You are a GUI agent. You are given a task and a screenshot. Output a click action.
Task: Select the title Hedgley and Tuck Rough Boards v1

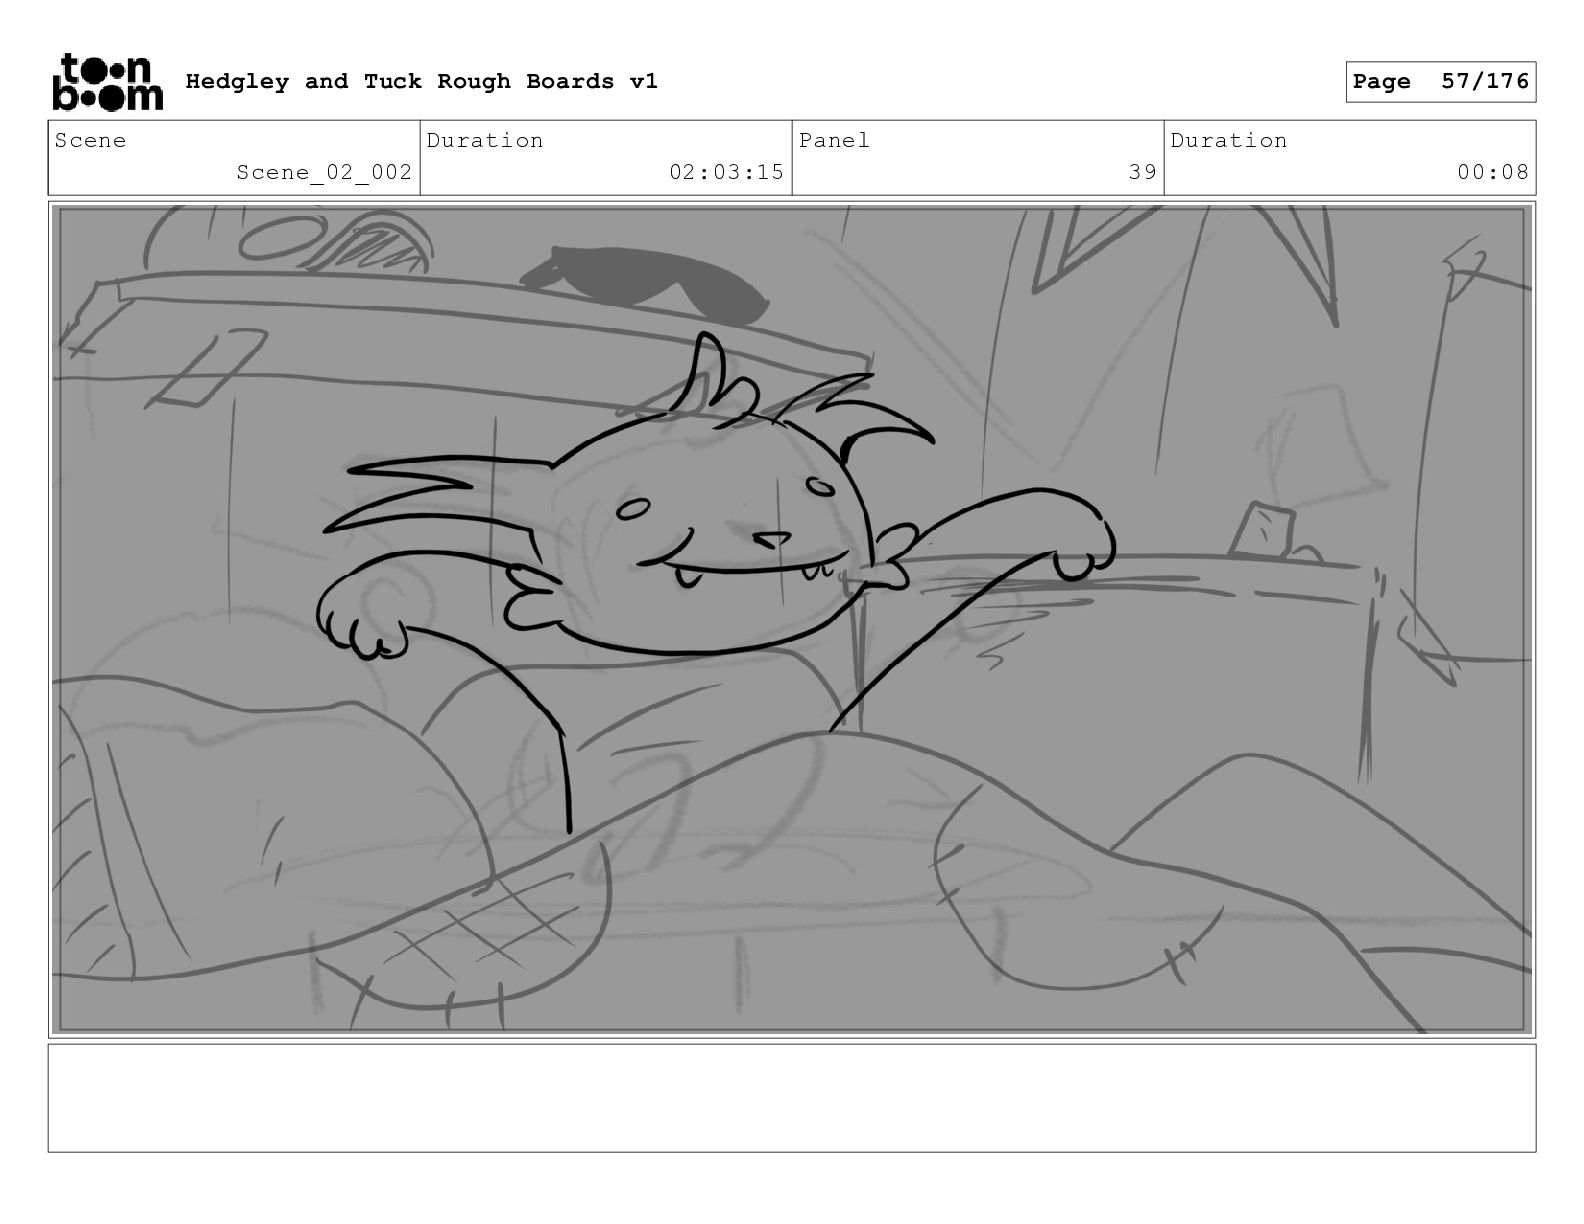click(421, 81)
